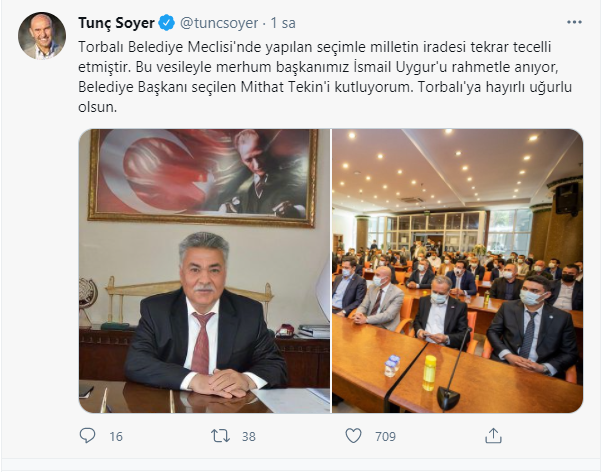The image size is (601, 472).
Task: Open the right photo of council meeting
Action: (x=457, y=271)
